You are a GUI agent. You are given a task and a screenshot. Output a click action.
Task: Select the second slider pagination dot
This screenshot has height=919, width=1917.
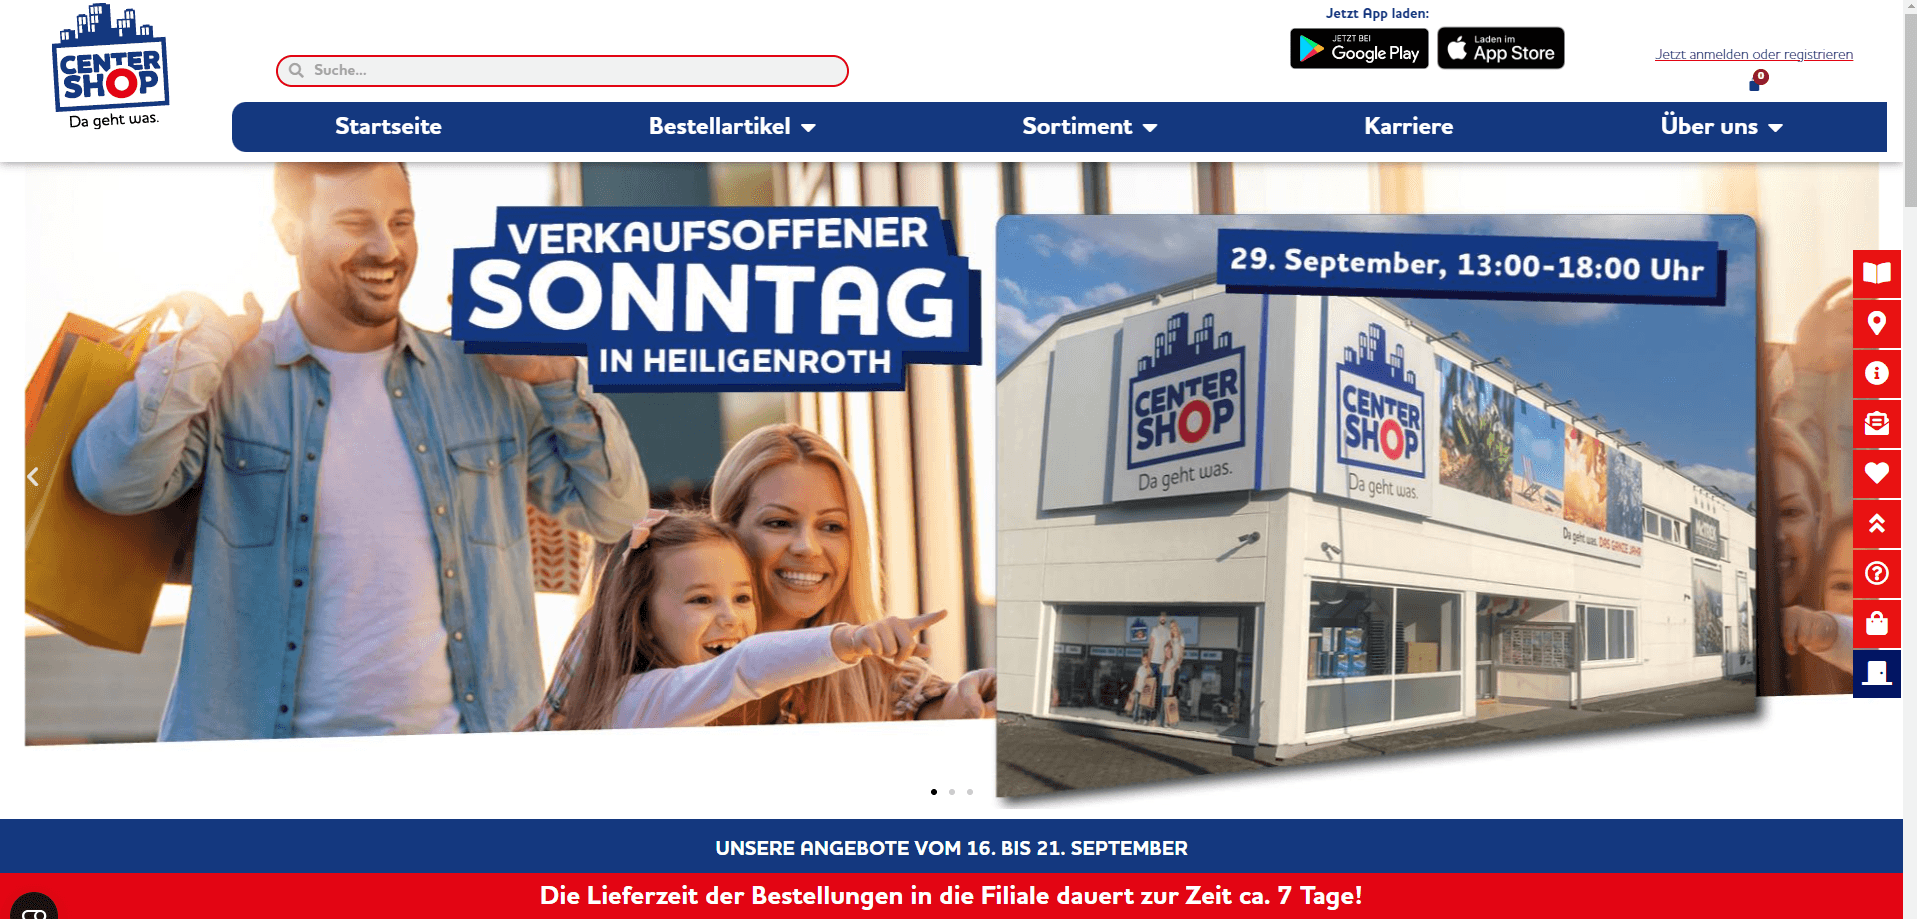click(x=952, y=792)
